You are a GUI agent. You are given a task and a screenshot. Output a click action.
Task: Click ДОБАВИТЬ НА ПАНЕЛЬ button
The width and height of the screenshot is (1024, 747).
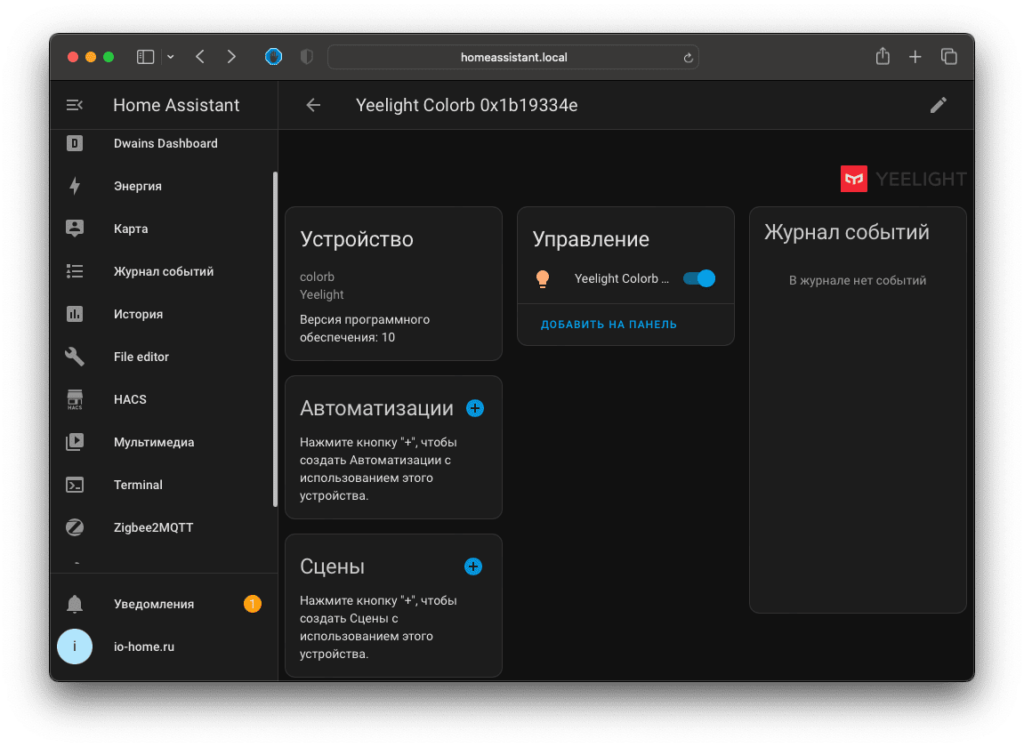(609, 325)
